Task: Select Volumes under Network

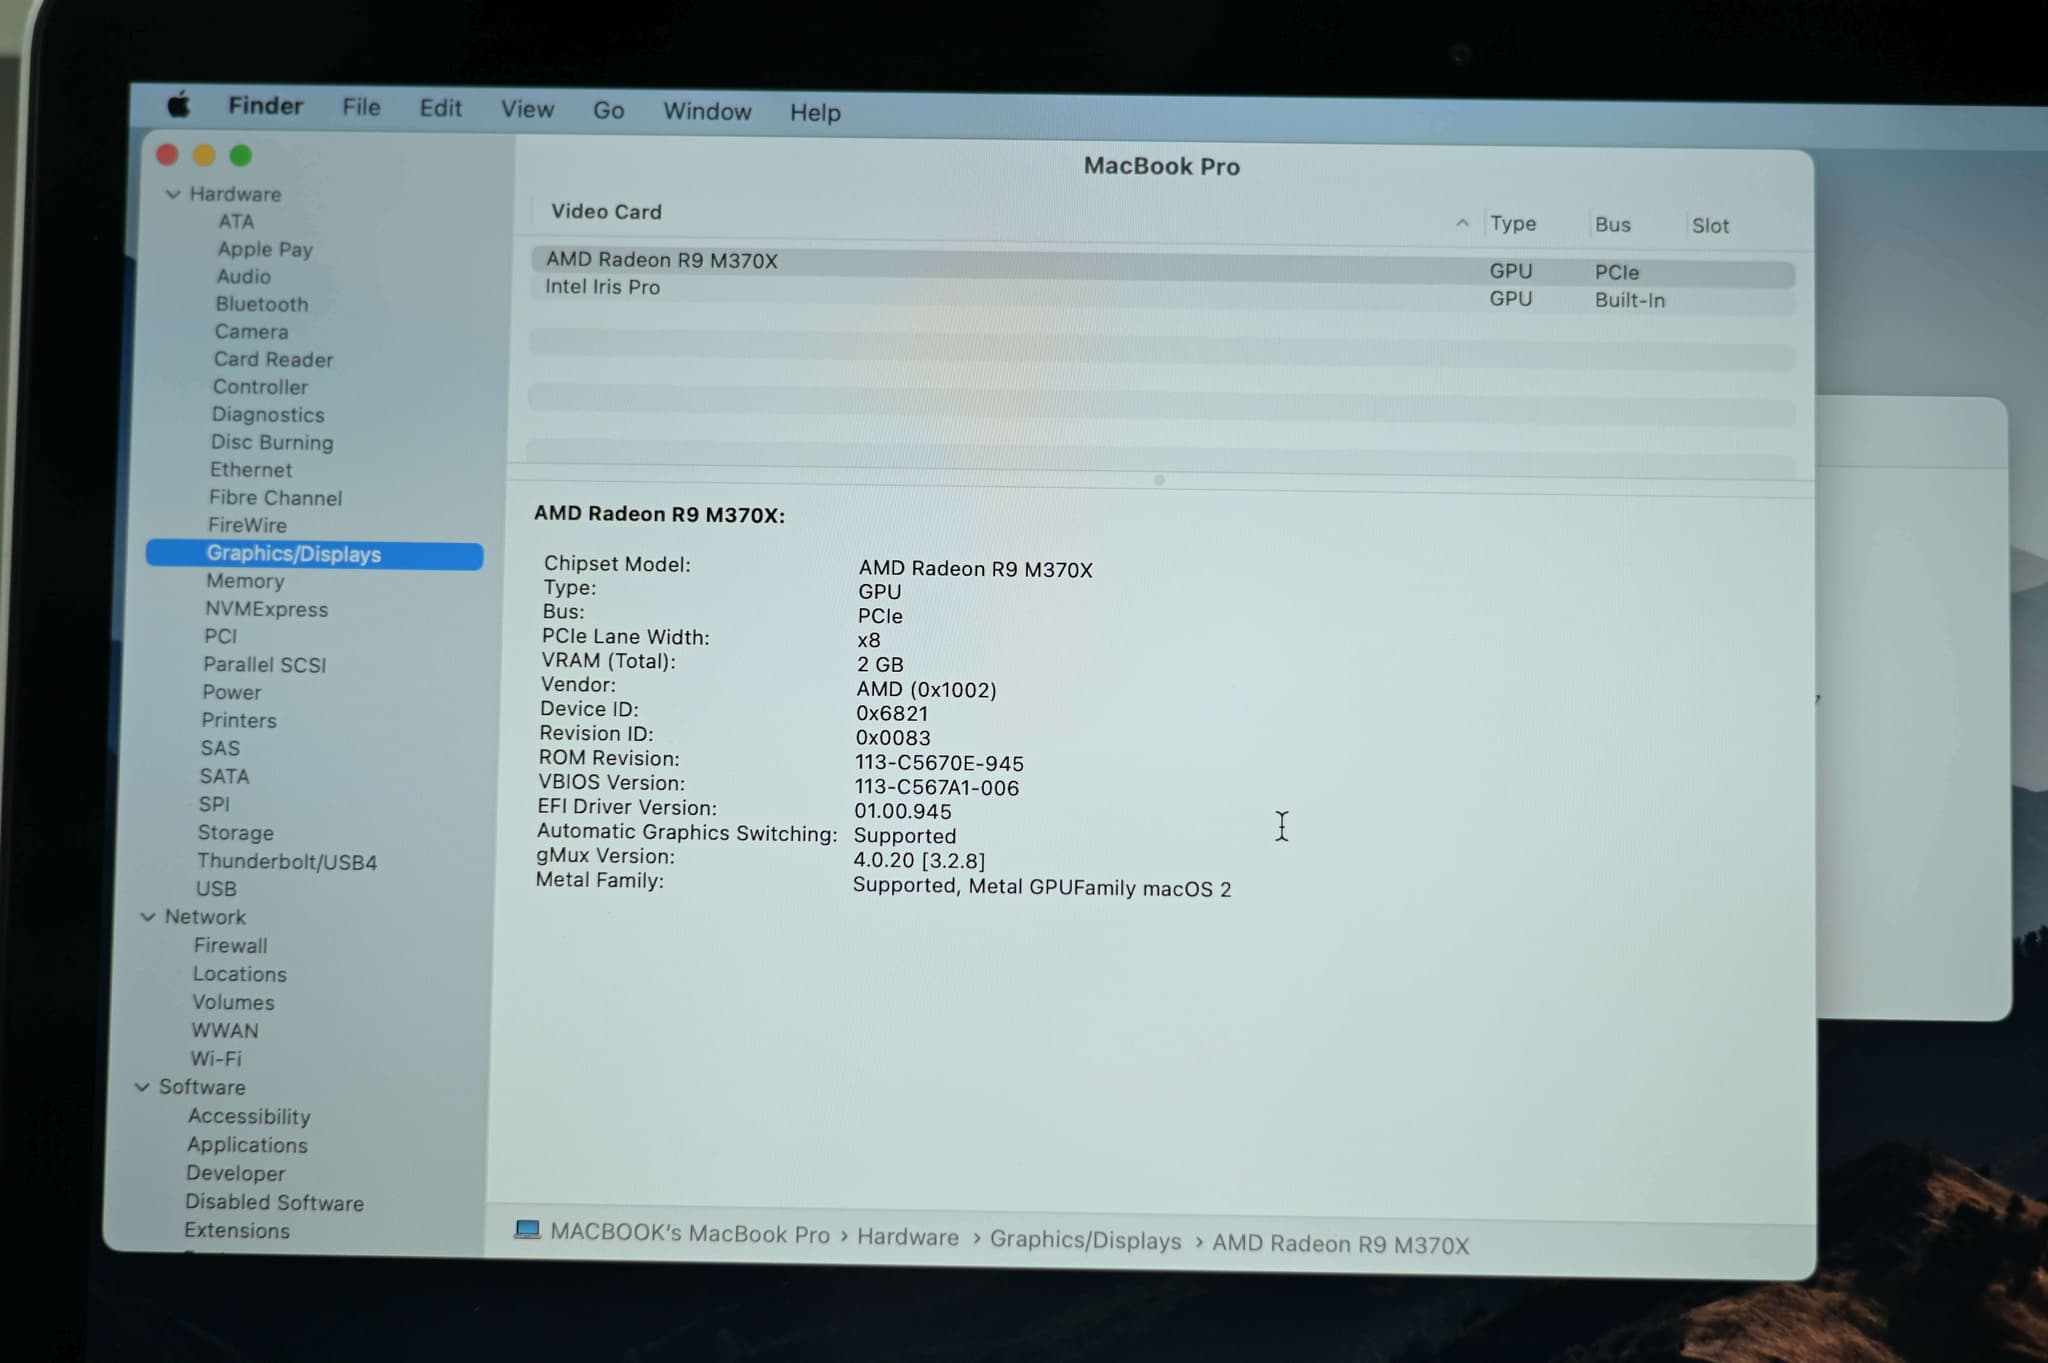Action: click(233, 1003)
